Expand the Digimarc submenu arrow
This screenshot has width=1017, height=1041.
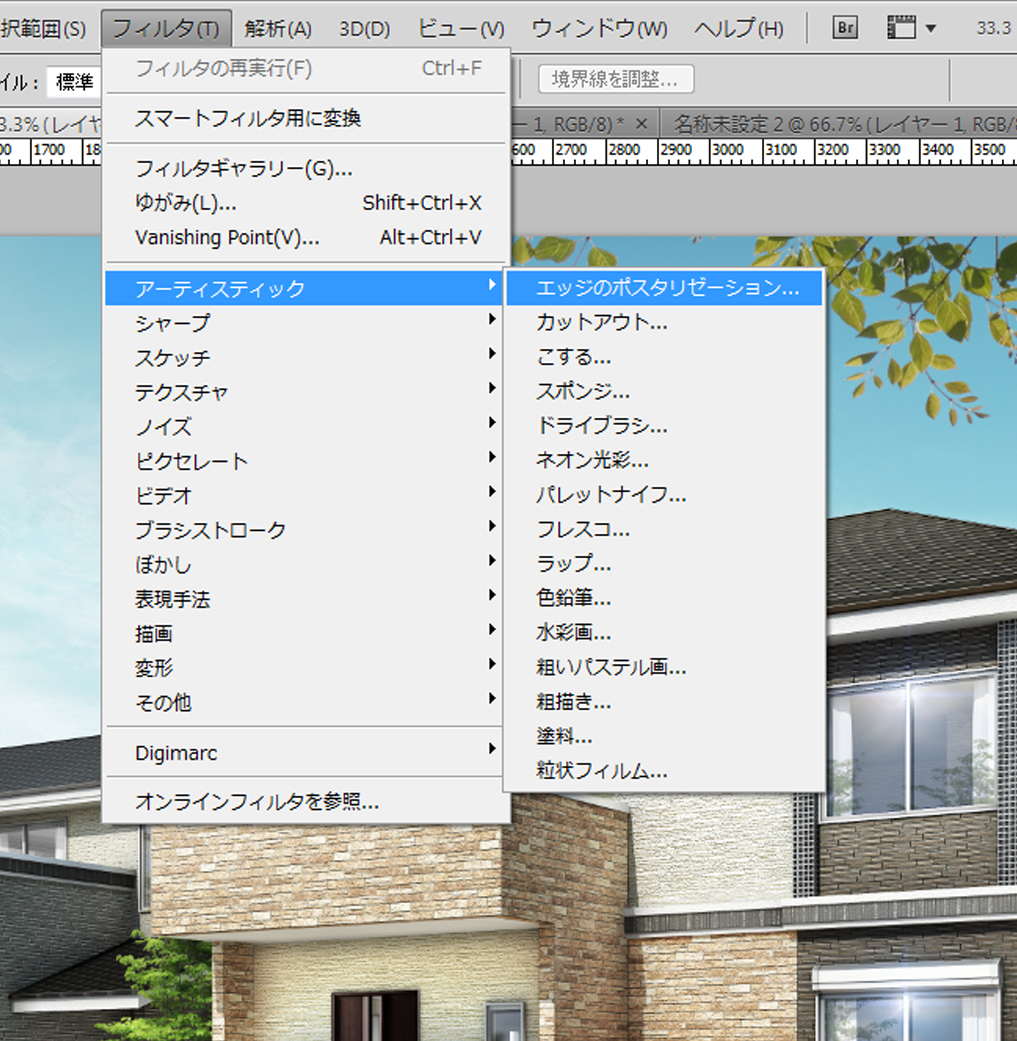coord(492,749)
